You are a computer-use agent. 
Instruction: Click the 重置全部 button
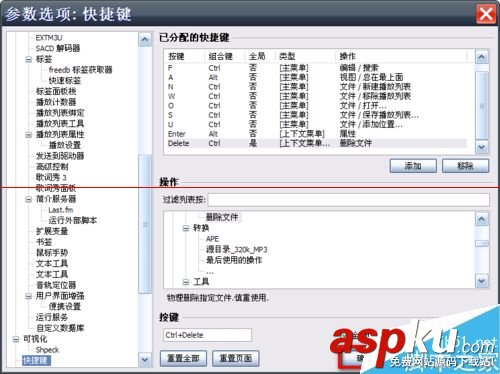click(x=183, y=358)
